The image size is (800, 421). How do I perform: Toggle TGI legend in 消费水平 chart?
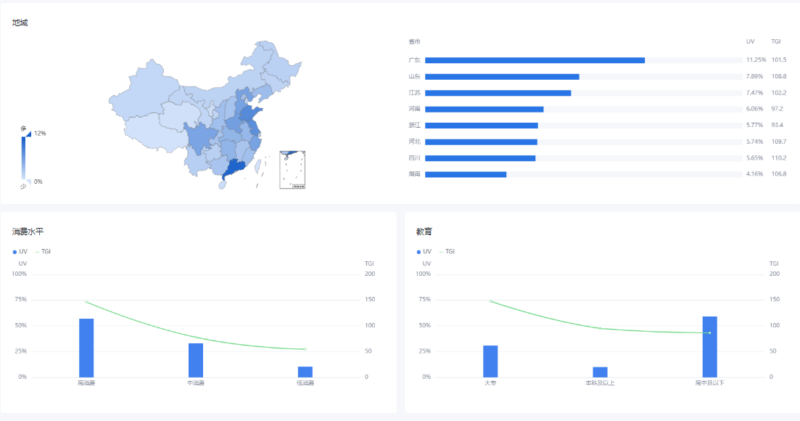coord(43,252)
